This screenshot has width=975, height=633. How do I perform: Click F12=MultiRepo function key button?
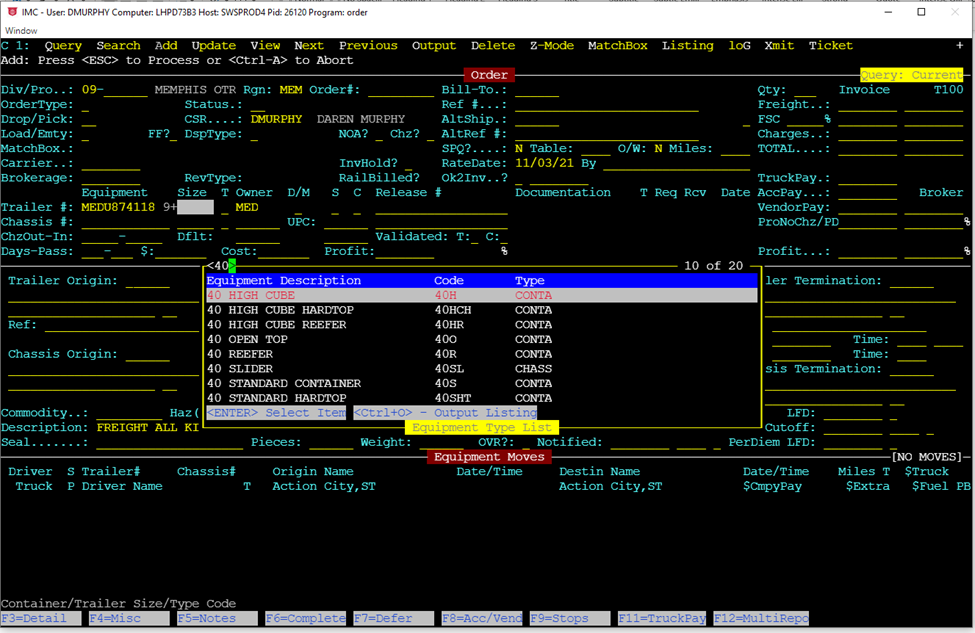pos(761,618)
